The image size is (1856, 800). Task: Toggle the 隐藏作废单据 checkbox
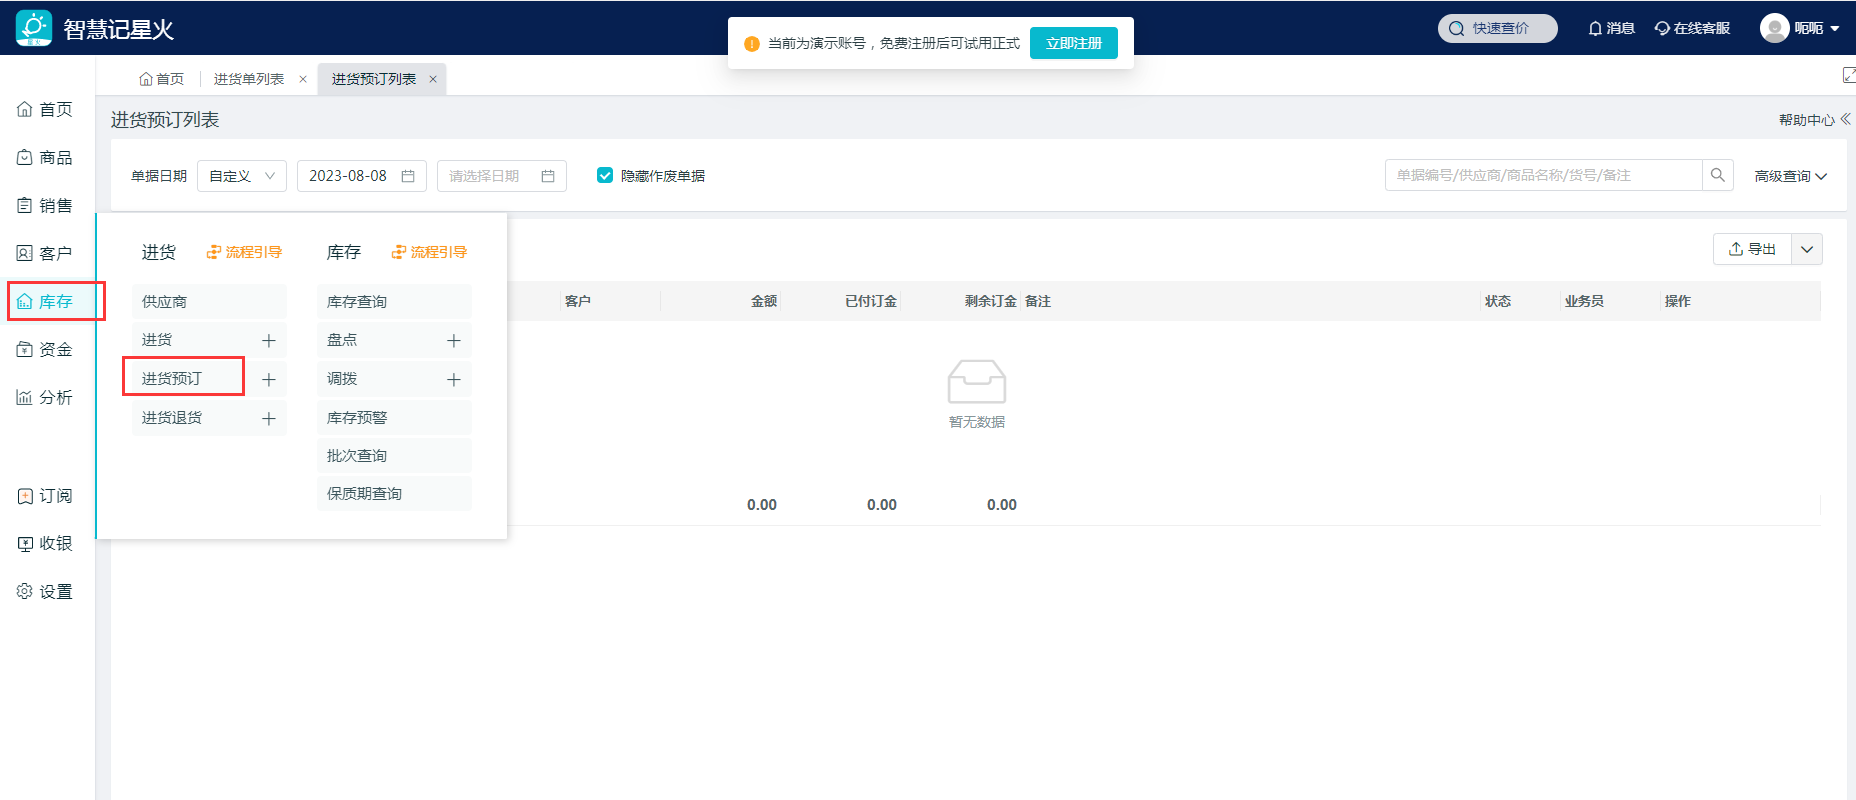605,175
